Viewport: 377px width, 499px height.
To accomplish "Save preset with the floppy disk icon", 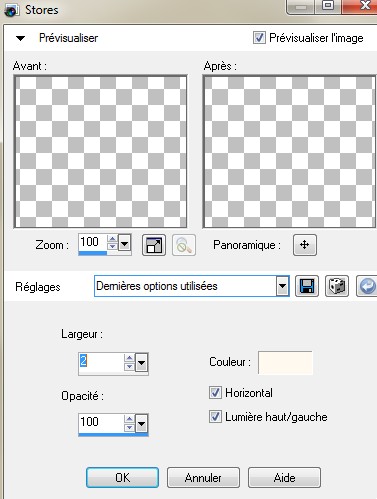I will click(307, 286).
